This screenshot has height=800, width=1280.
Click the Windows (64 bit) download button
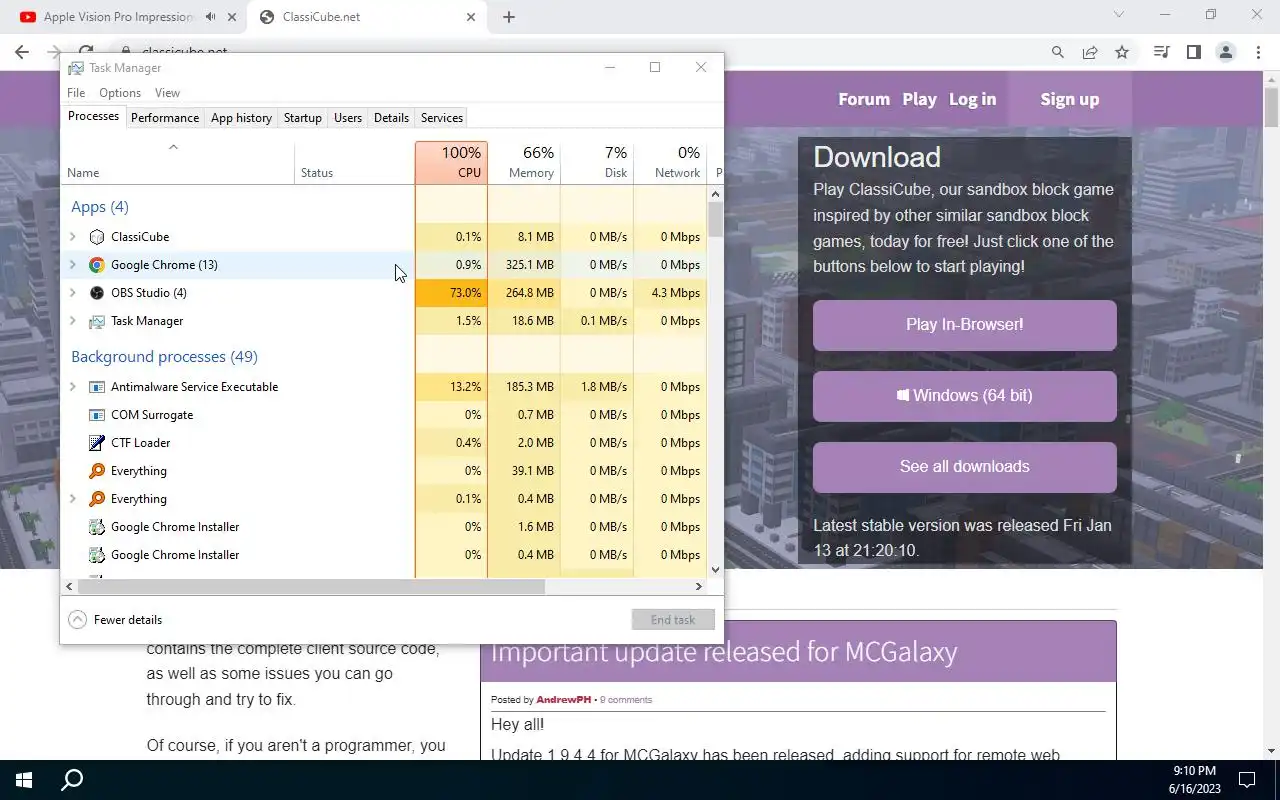[x=964, y=396]
